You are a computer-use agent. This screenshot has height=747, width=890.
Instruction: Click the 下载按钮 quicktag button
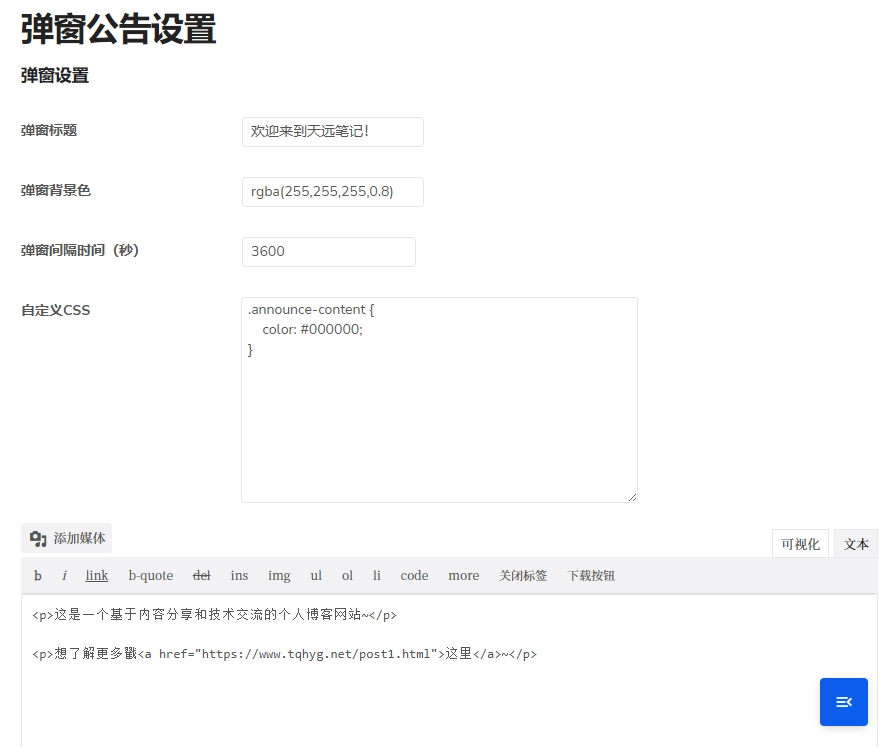pos(591,575)
